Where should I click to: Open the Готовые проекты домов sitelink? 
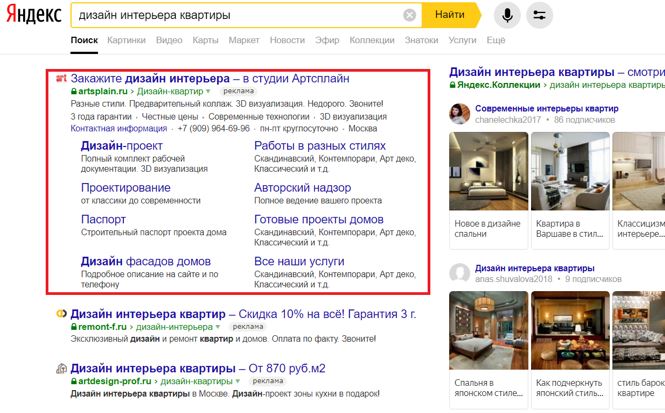coord(319,219)
